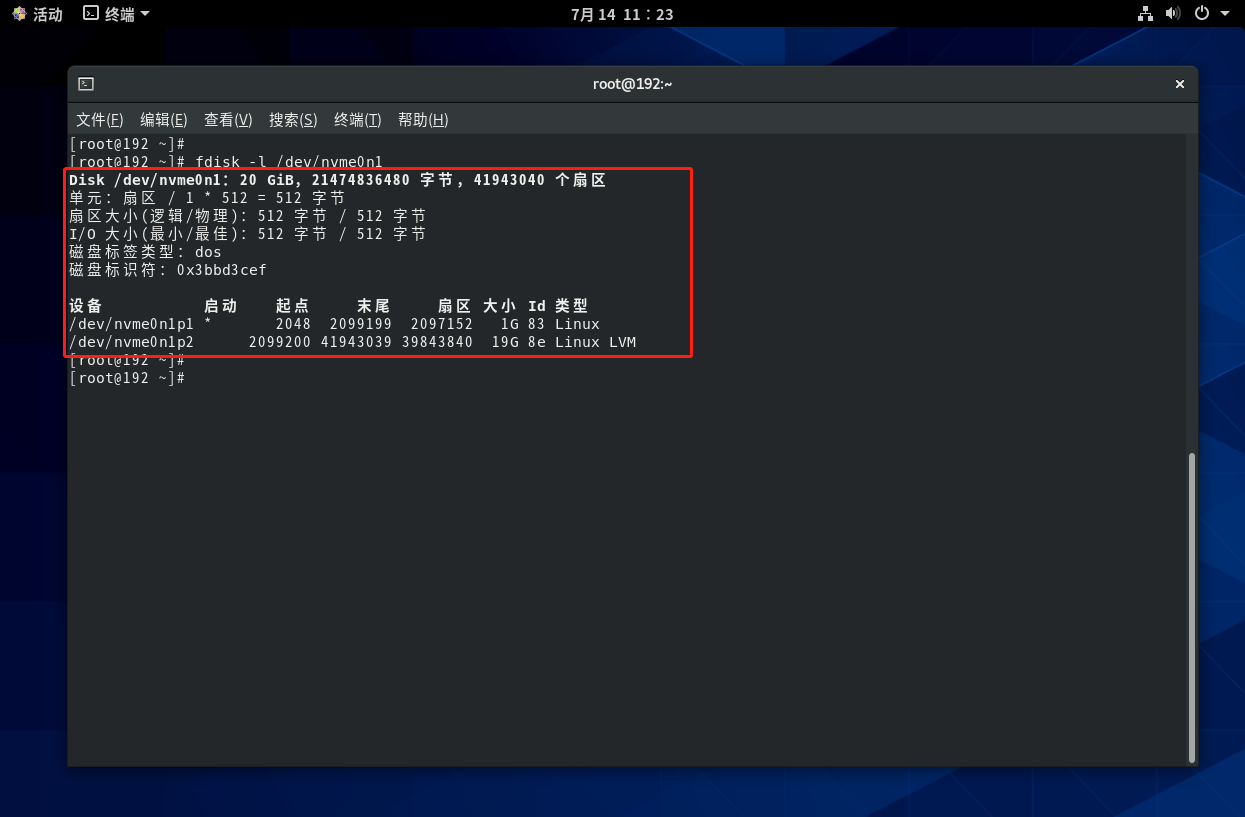1245x817 pixels.
Task: Click the Activities (活动) logo icon
Action: tap(19, 14)
